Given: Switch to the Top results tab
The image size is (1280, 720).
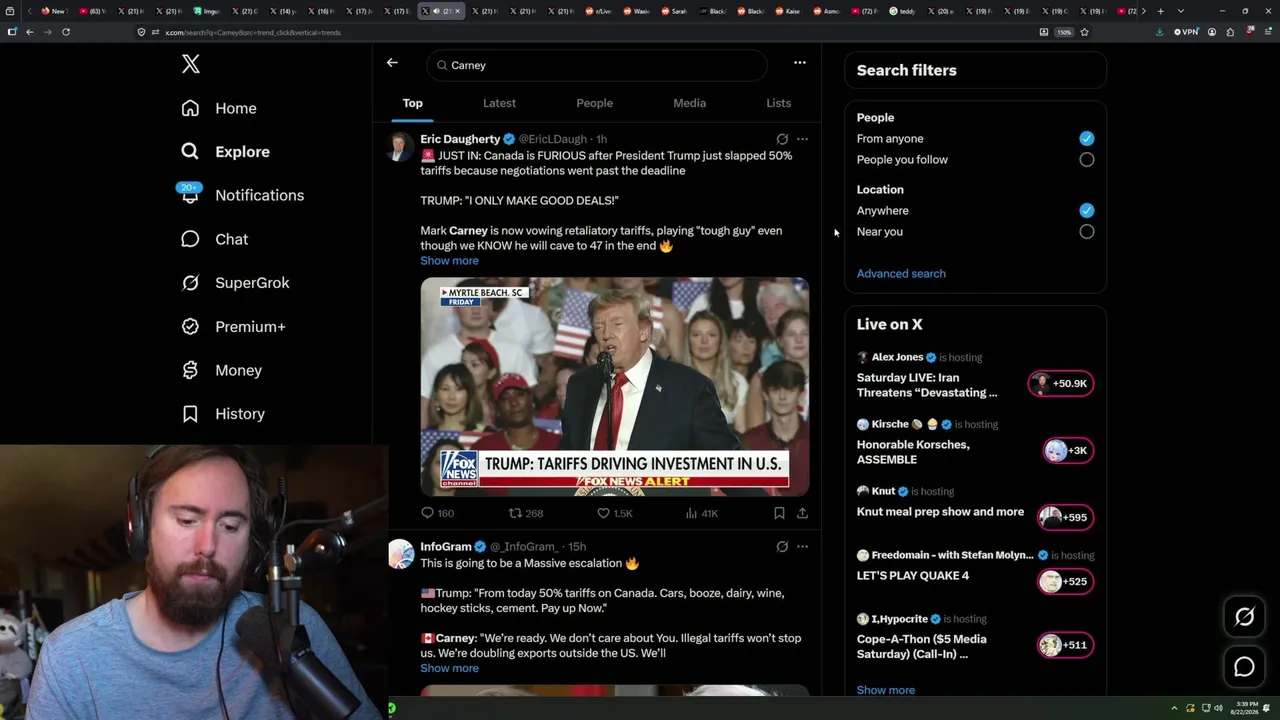Looking at the screenshot, I should tap(413, 103).
